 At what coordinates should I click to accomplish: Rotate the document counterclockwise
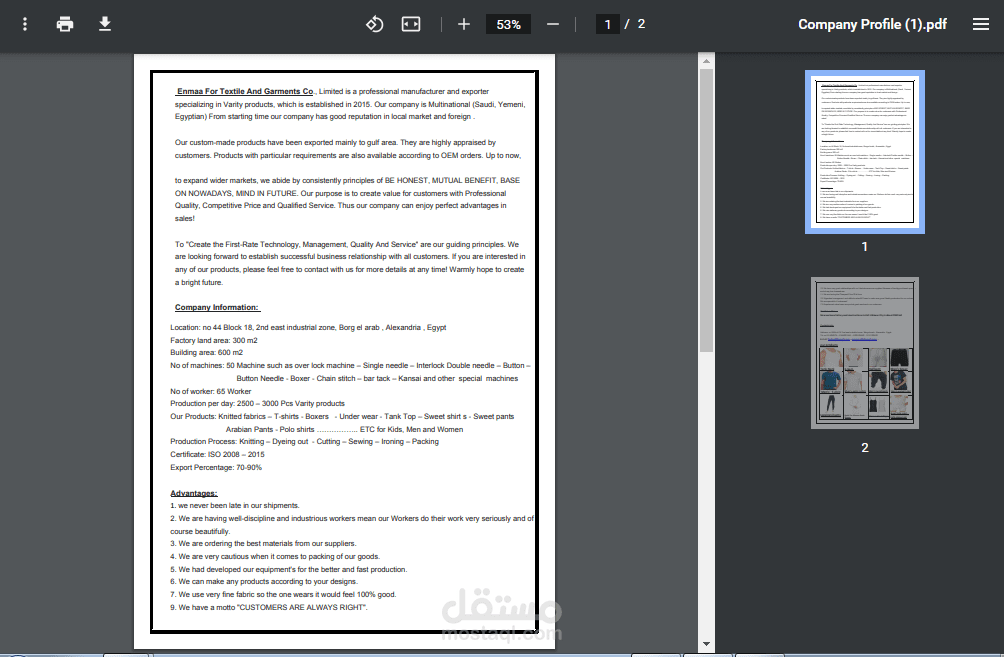point(375,24)
